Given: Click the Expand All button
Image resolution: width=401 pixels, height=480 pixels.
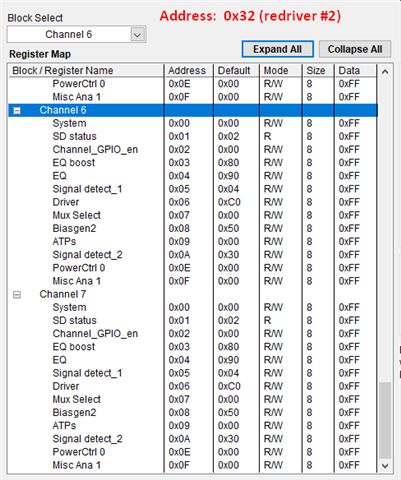Looking at the screenshot, I should (277, 49).
